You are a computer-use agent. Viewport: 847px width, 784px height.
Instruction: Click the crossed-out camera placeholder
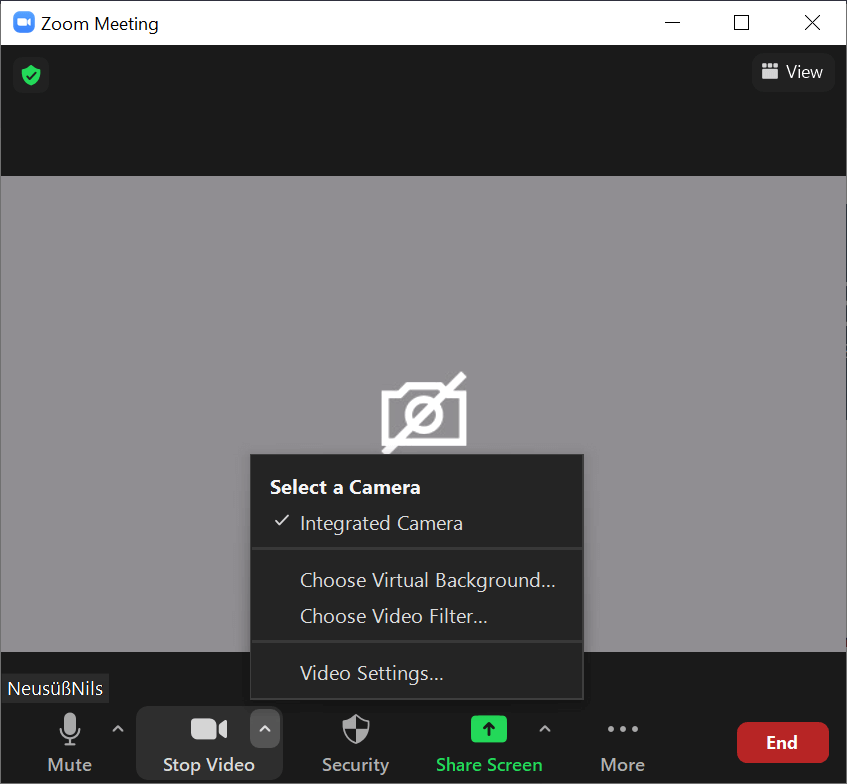424,412
